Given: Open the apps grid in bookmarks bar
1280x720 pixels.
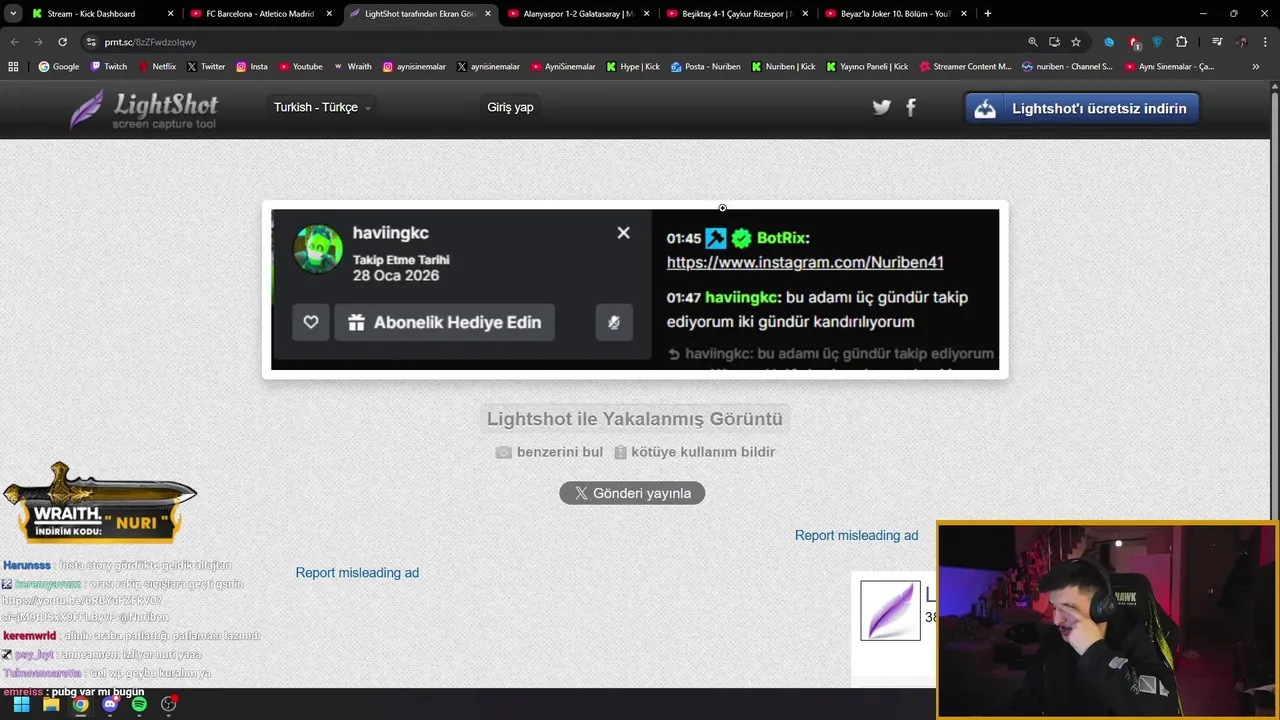Looking at the screenshot, I should click(x=13, y=67).
